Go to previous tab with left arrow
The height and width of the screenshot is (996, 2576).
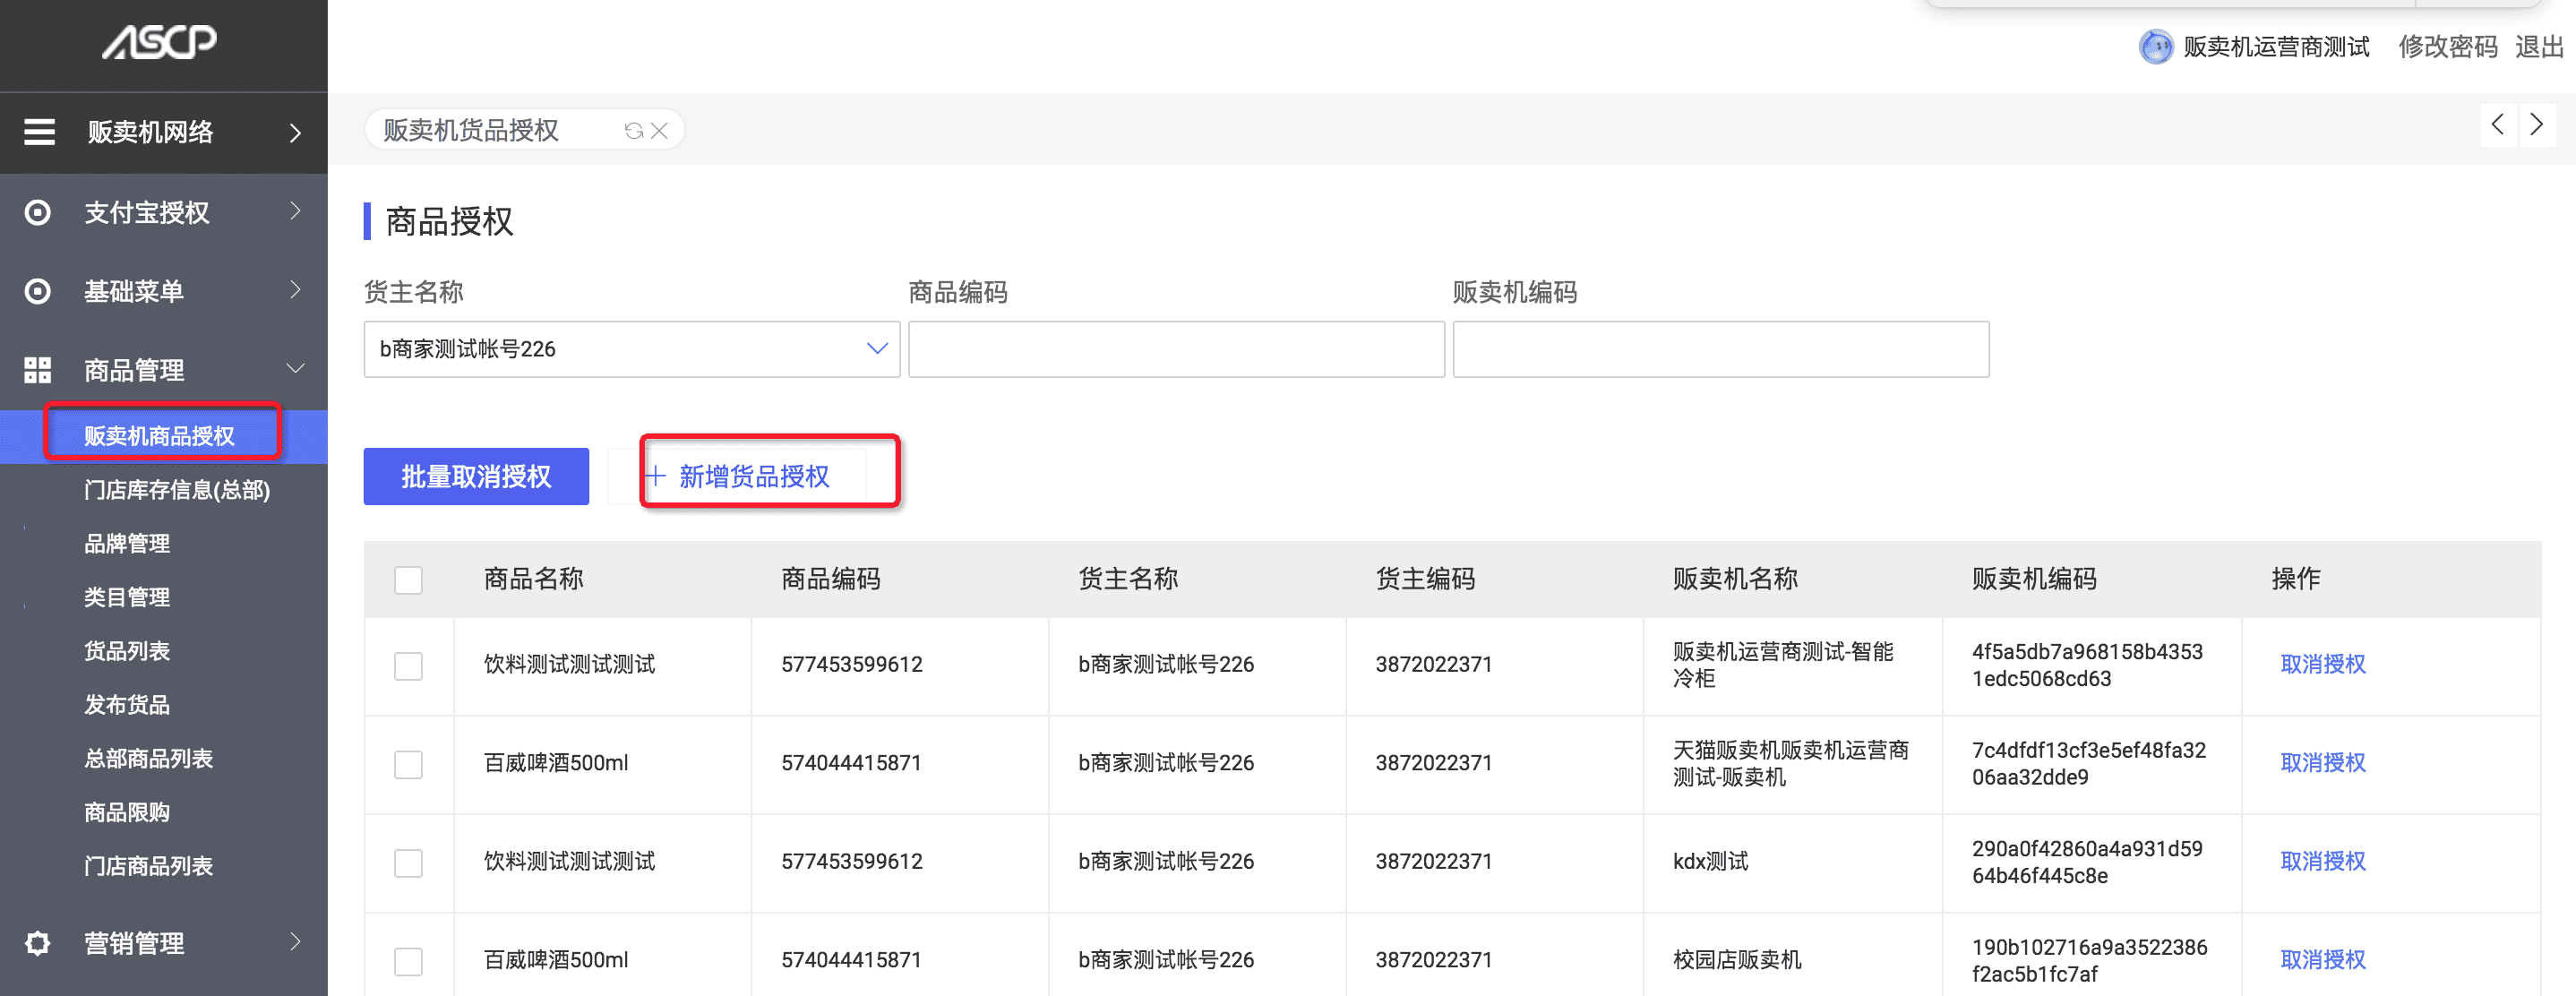(x=2498, y=125)
